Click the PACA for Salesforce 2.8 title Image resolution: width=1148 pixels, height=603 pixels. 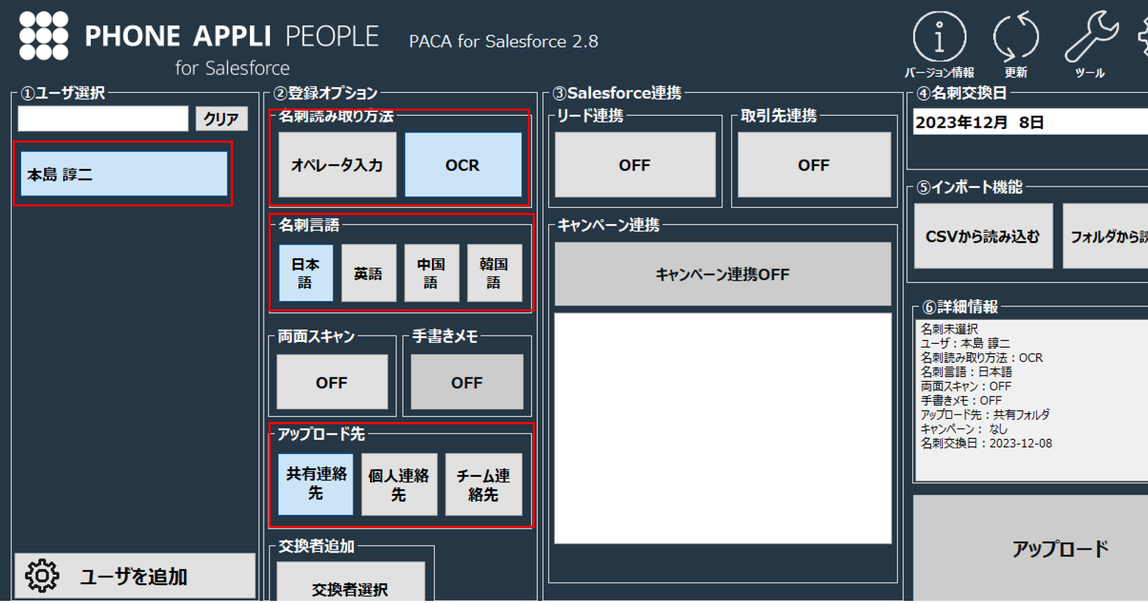click(504, 41)
